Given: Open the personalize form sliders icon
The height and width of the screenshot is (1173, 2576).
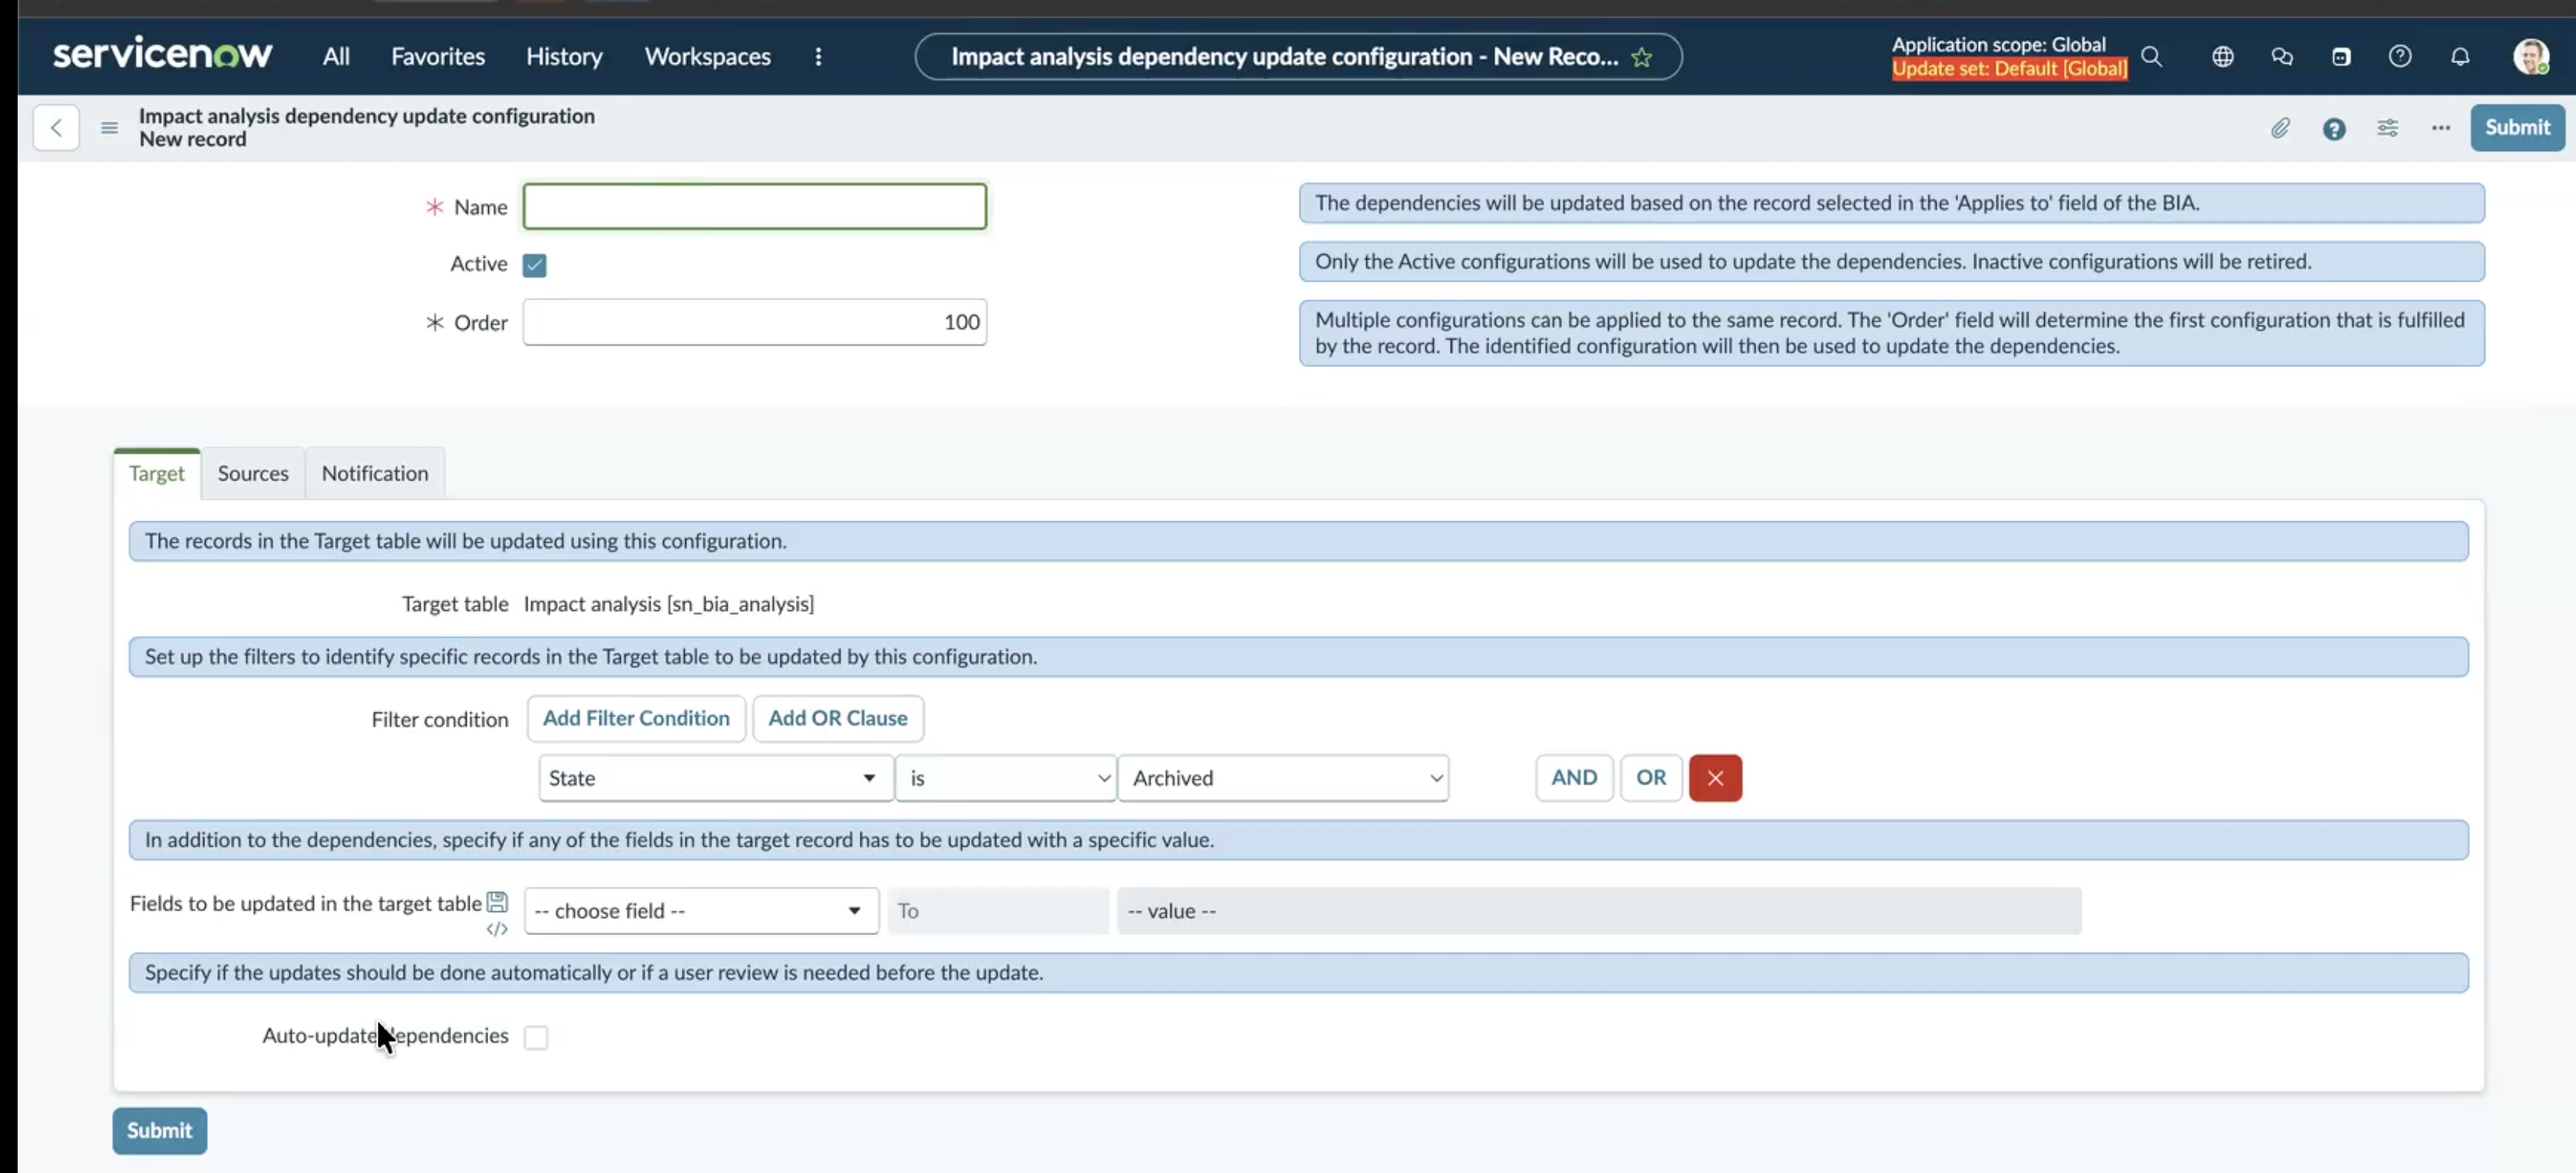Looking at the screenshot, I should click(2387, 128).
